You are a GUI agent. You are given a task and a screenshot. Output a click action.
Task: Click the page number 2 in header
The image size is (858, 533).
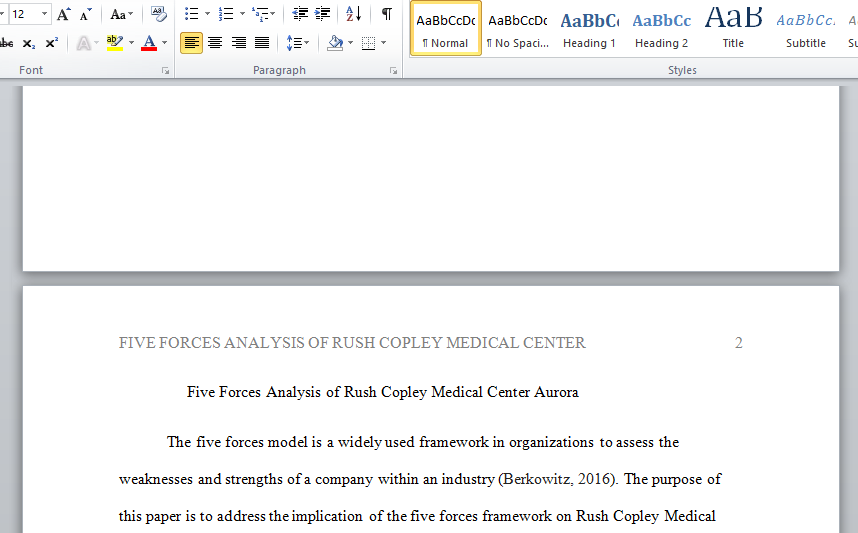[x=738, y=343]
